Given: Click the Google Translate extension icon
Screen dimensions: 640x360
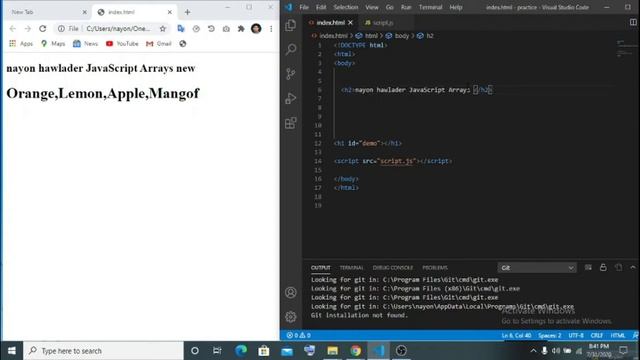Looking at the screenshot, I should point(181,29).
